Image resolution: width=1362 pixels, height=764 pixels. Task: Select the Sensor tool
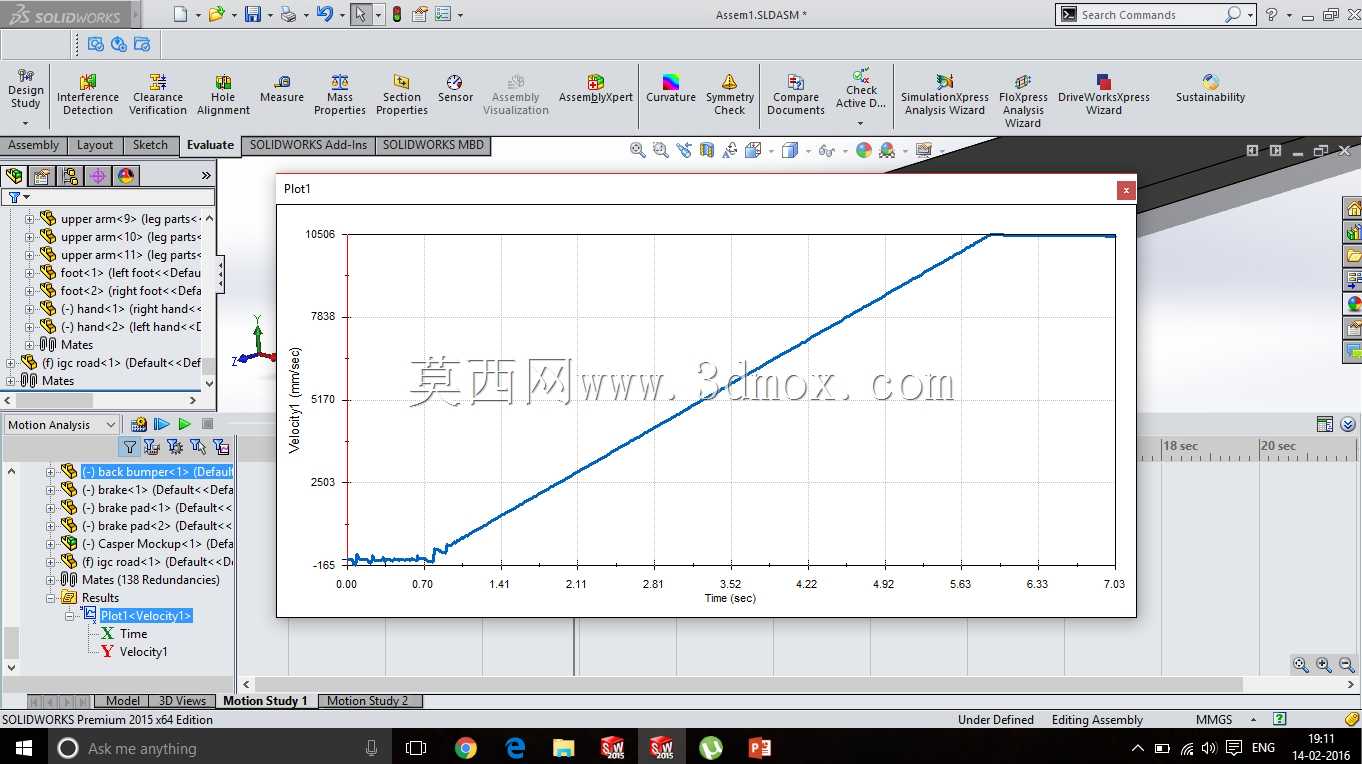pyautogui.click(x=455, y=89)
